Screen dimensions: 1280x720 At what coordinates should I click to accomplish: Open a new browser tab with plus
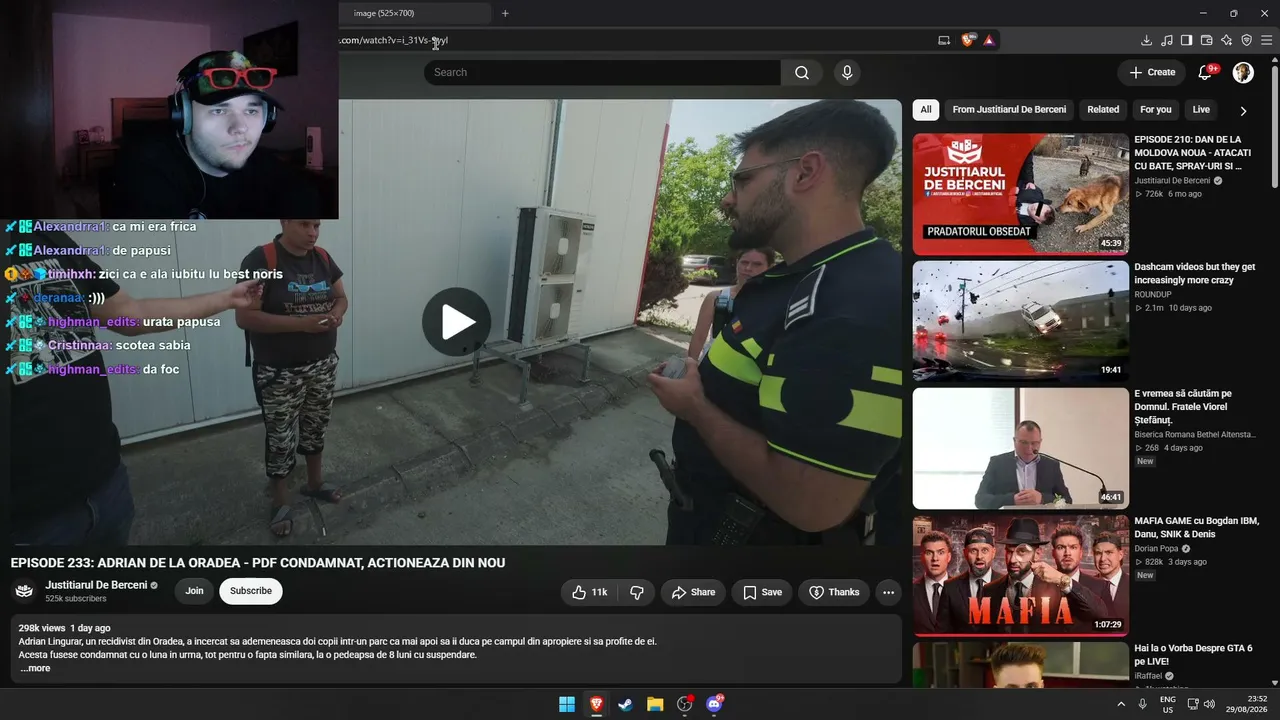click(x=505, y=13)
